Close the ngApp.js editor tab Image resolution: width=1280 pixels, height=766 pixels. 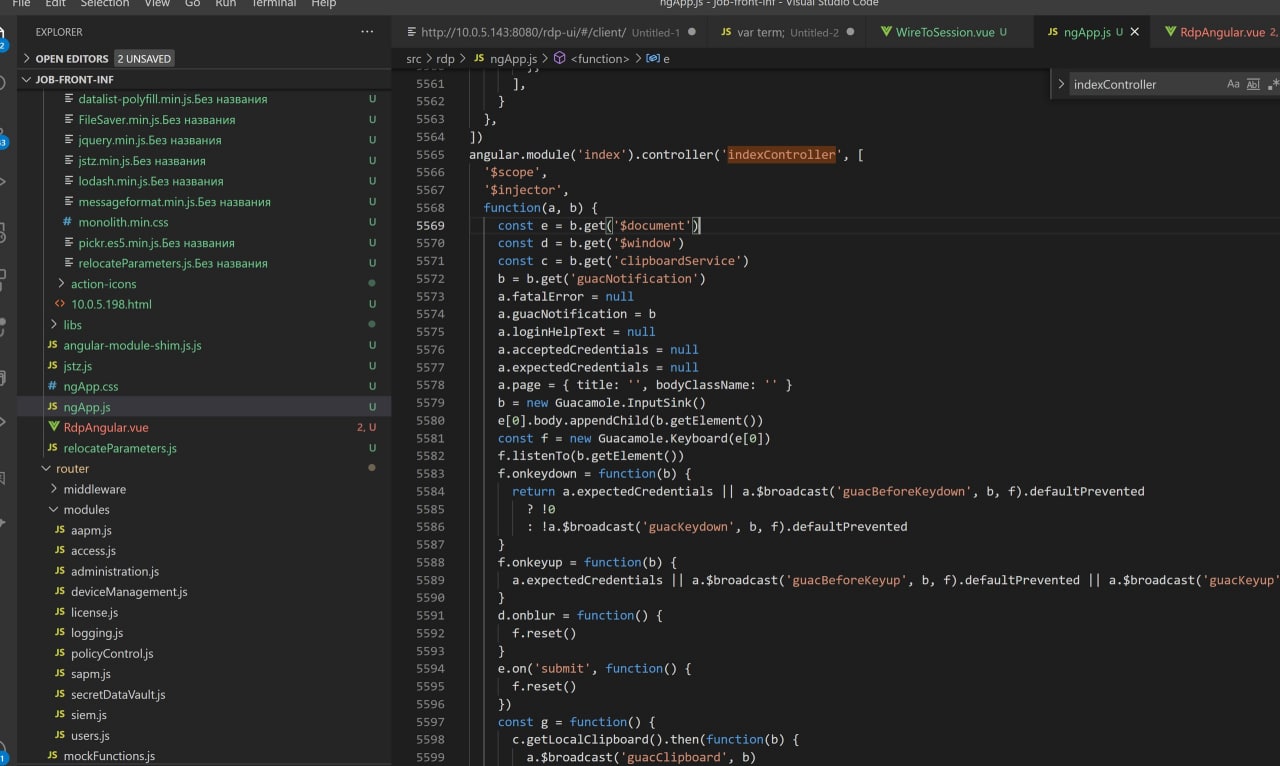[x=1134, y=32]
